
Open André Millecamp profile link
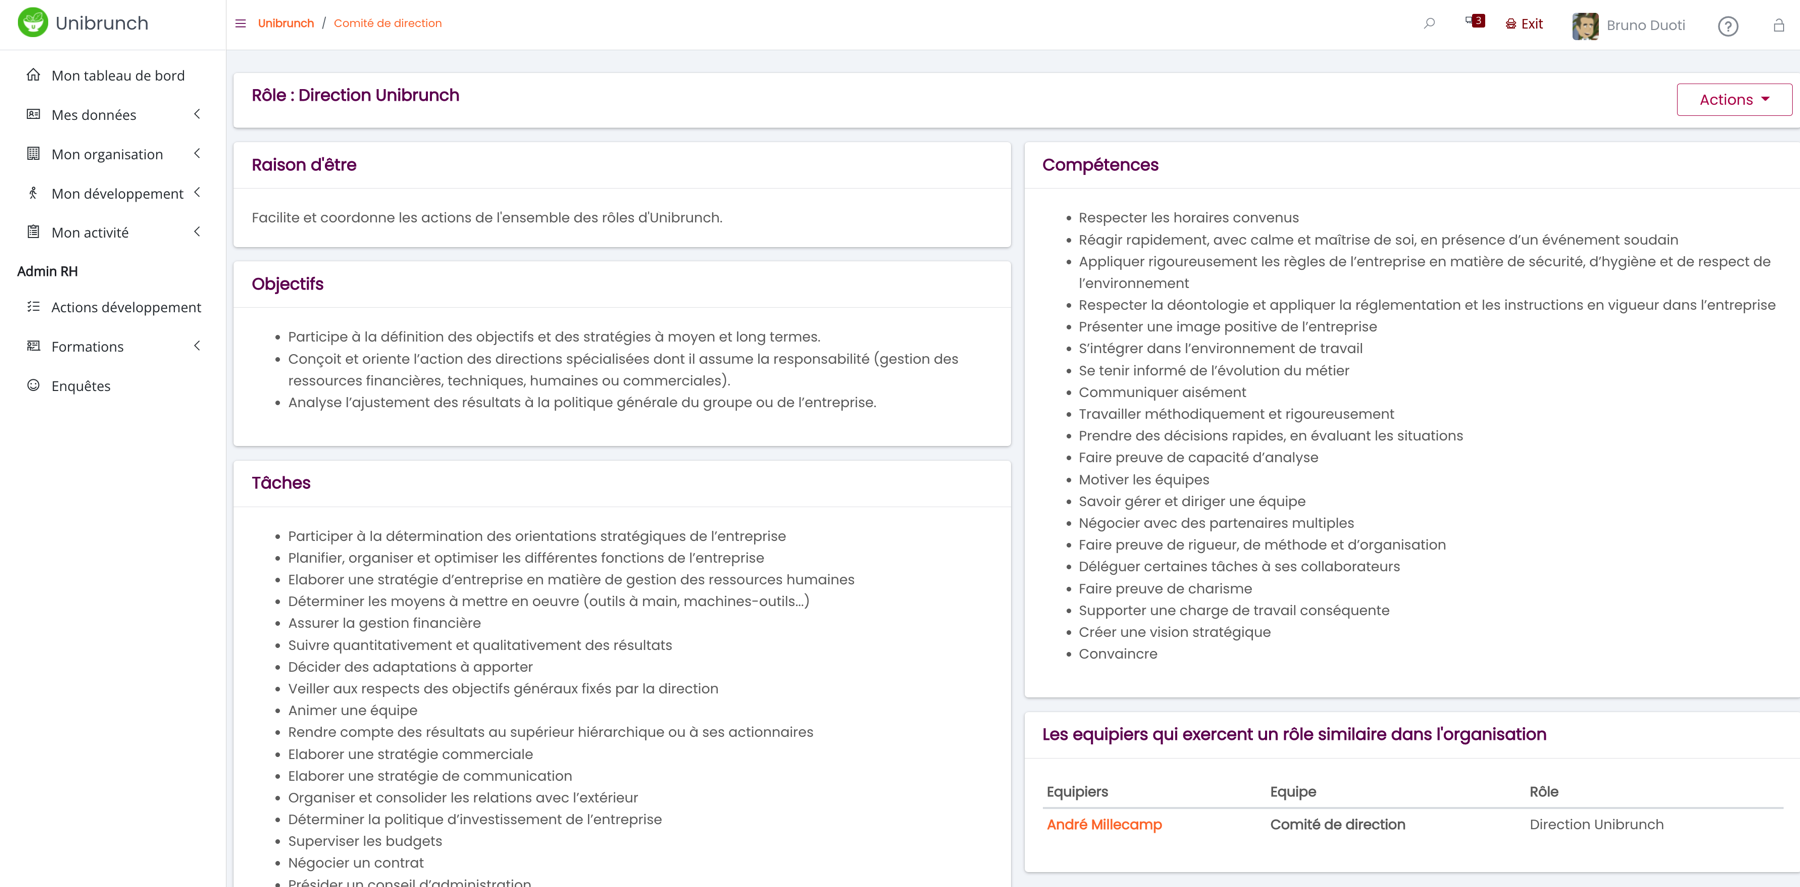pos(1104,825)
